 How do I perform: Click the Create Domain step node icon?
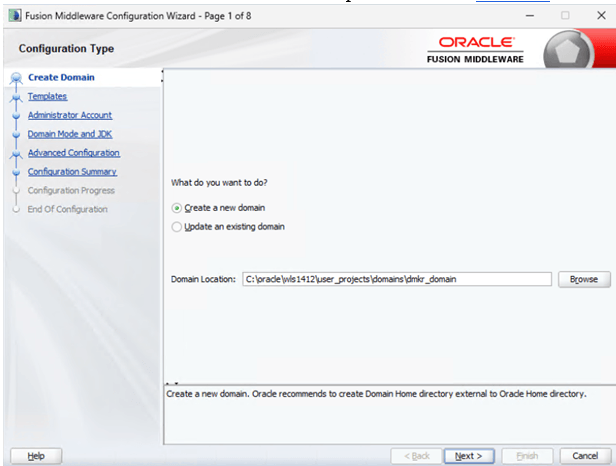click(16, 78)
